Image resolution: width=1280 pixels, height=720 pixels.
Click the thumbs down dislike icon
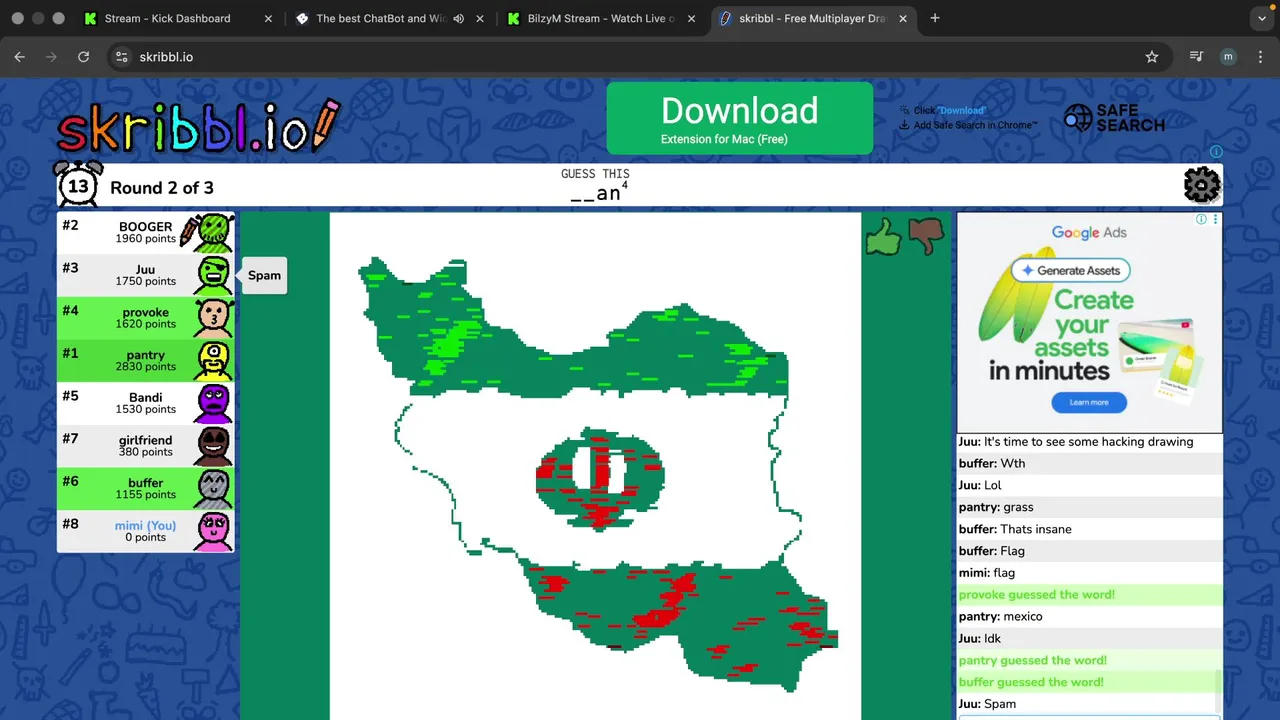point(926,237)
